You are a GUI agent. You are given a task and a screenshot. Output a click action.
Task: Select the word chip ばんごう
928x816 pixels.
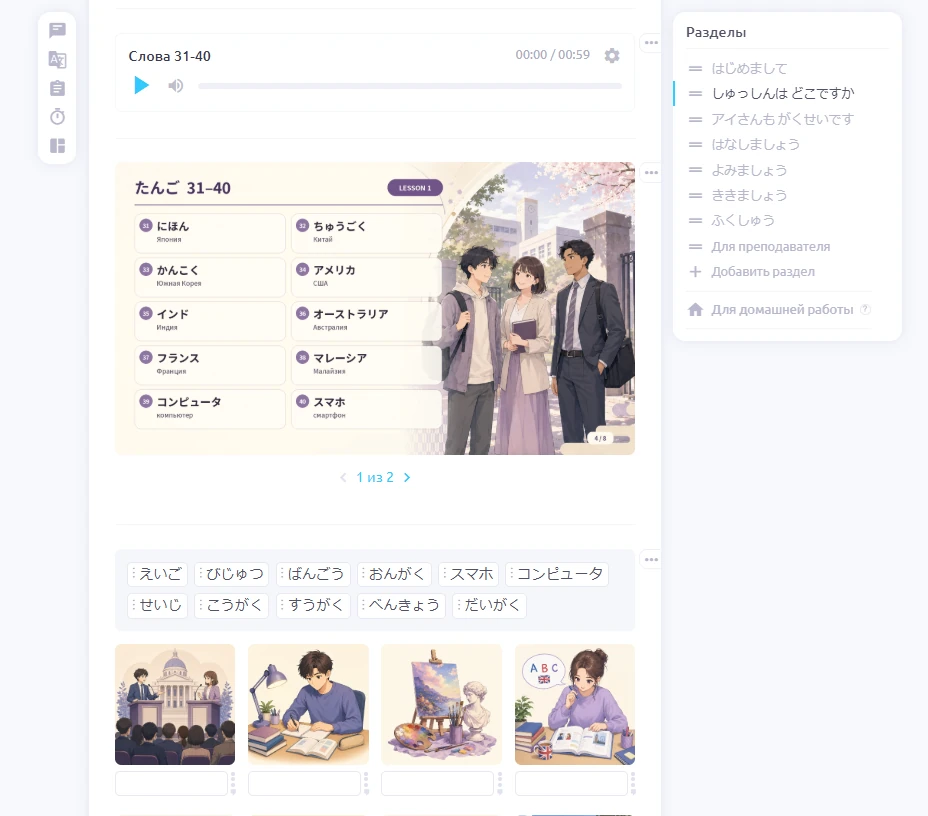tap(313, 574)
